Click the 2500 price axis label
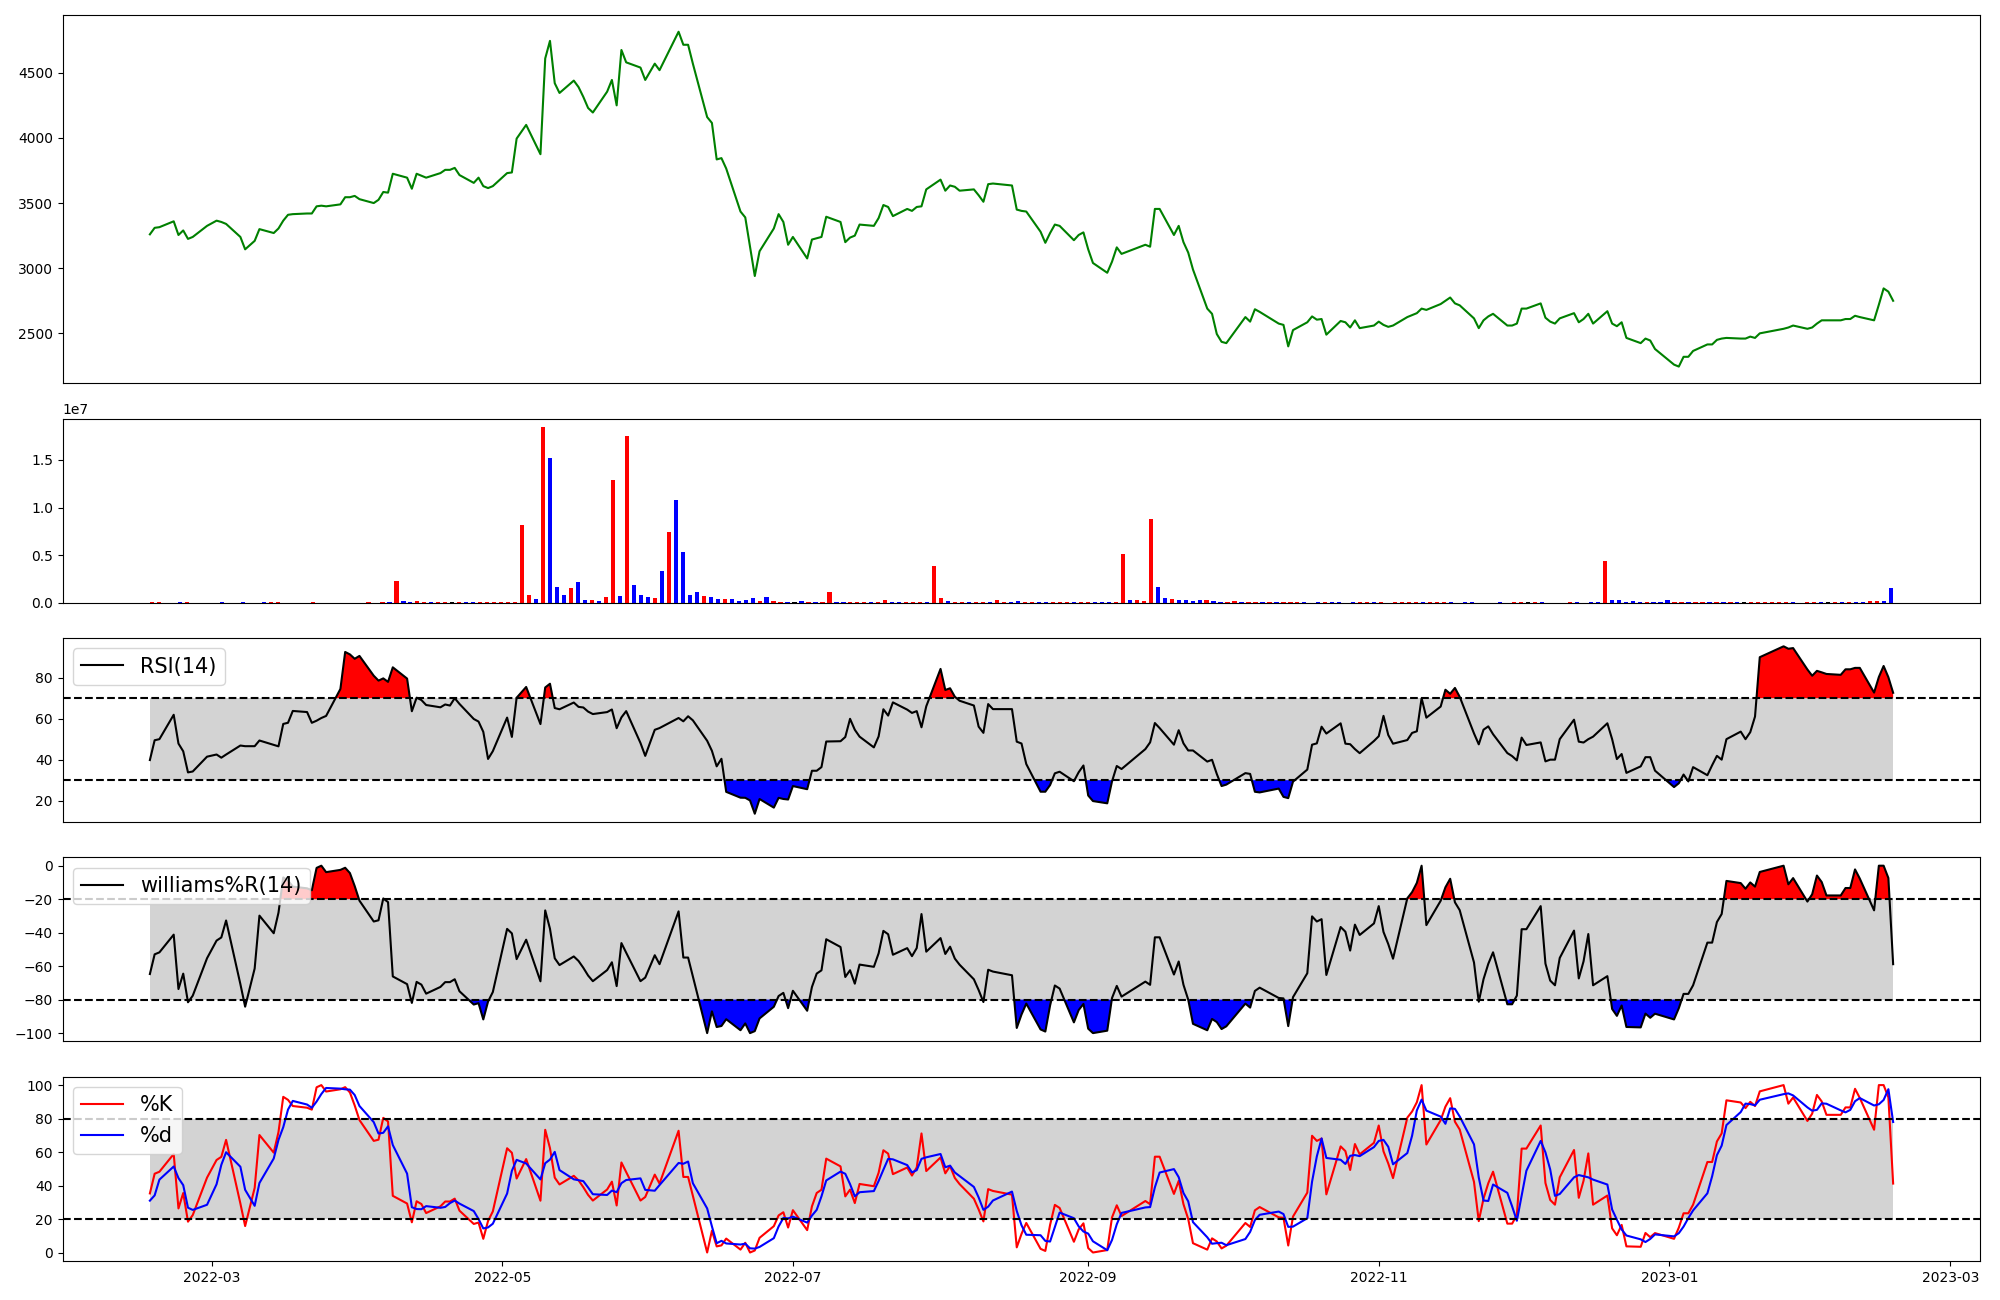The image size is (2000, 1300). coord(35,334)
